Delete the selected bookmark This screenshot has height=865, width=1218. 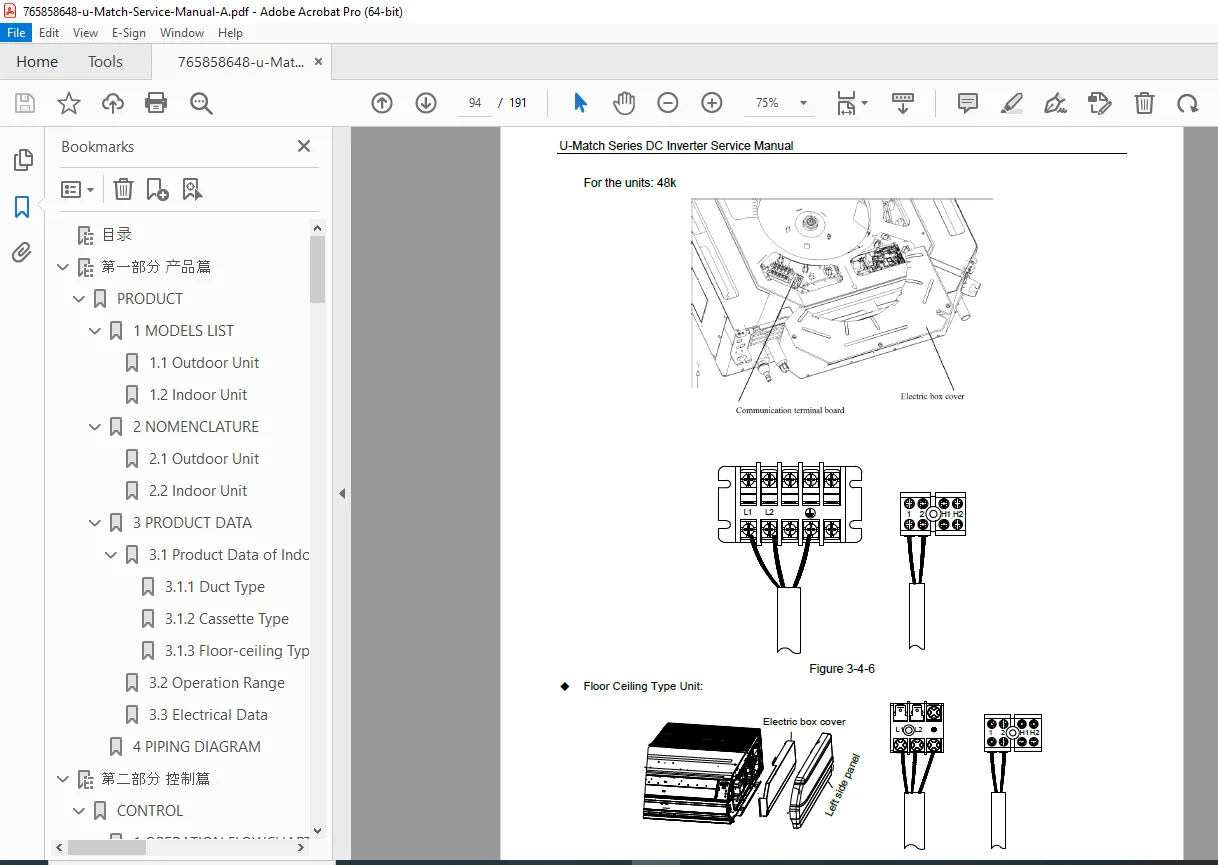(x=123, y=189)
